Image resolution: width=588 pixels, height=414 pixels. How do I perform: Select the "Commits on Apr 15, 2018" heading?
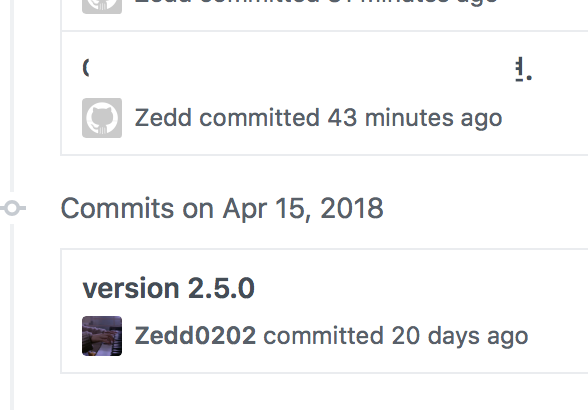tap(222, 208)
